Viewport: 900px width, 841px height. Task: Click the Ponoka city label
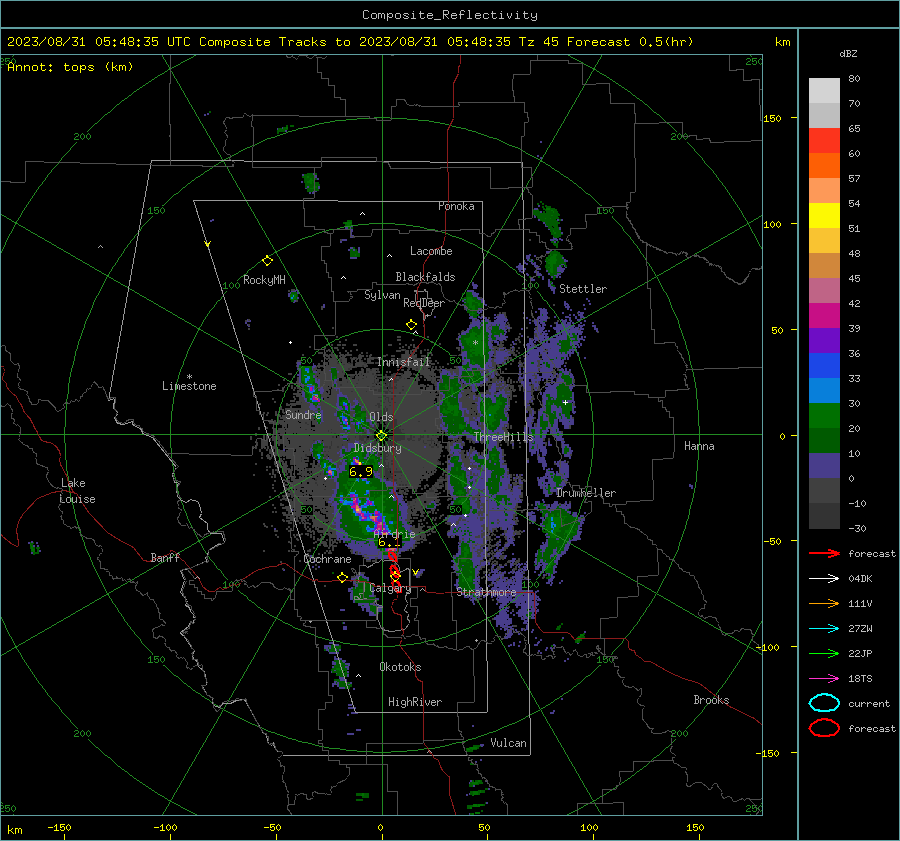click(456, 206)
